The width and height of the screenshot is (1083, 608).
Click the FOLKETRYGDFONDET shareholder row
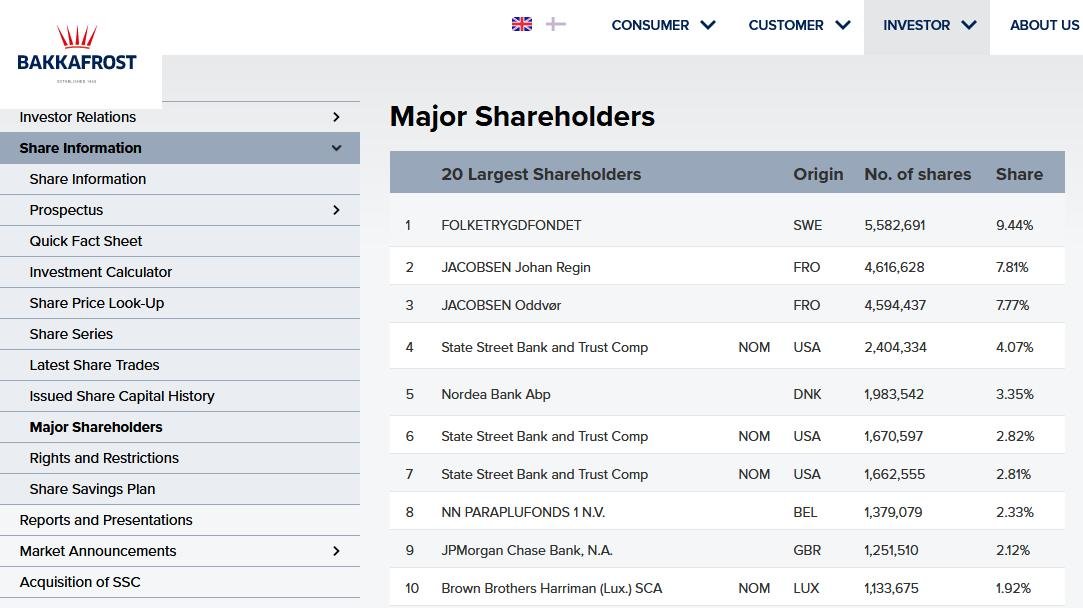coord(511,225)
